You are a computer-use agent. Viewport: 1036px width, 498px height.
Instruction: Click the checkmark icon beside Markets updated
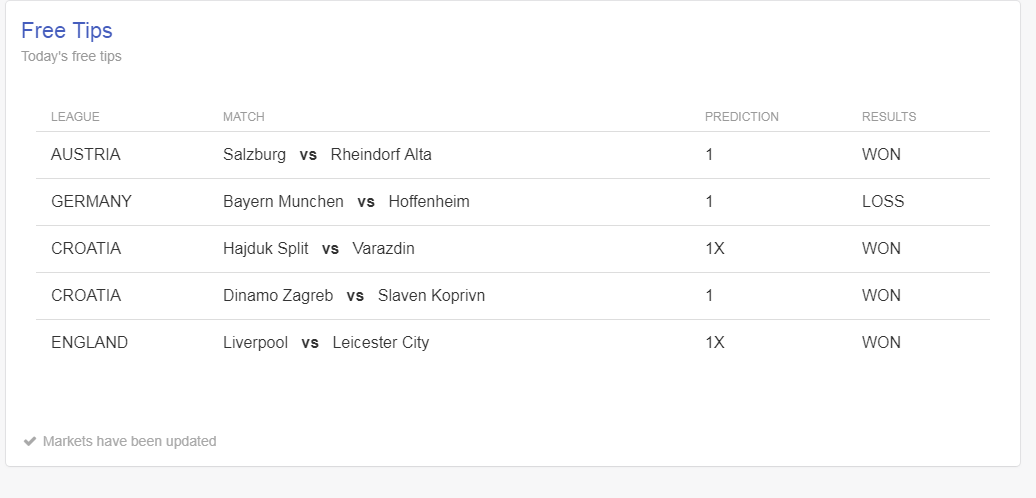[29, 441]
